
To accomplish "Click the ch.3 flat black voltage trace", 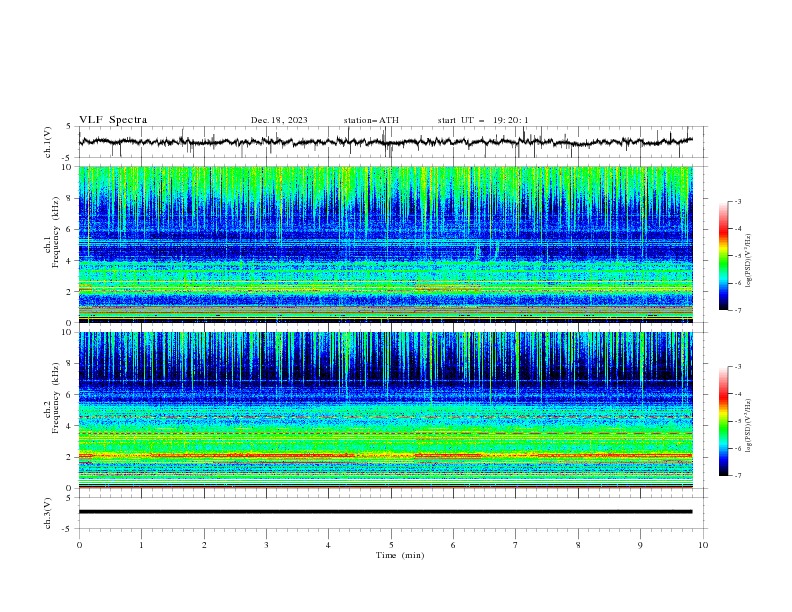I will click(x=385, y=512).
